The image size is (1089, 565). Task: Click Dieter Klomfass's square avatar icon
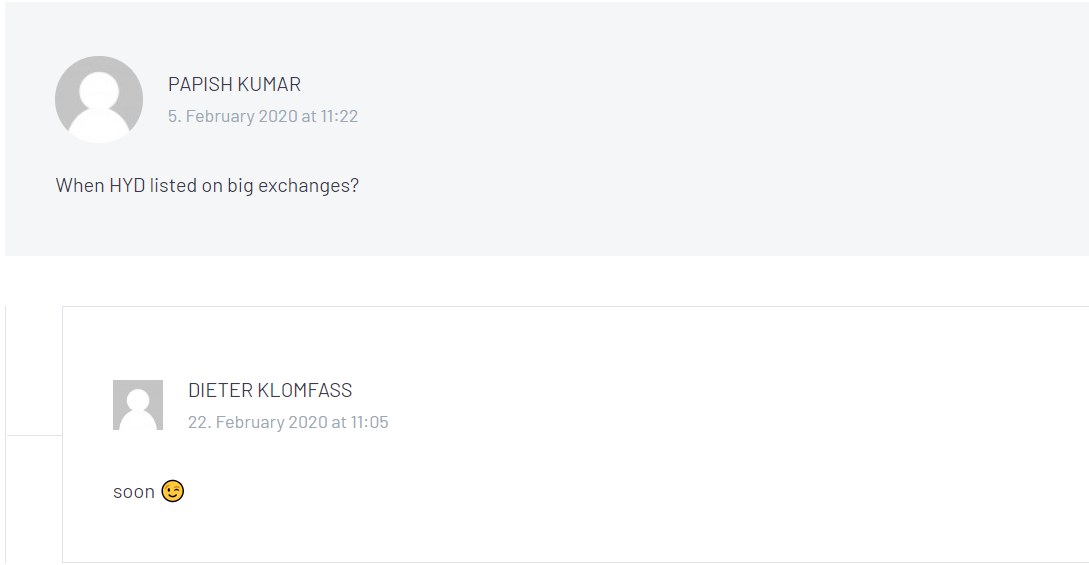coord(138,405)
